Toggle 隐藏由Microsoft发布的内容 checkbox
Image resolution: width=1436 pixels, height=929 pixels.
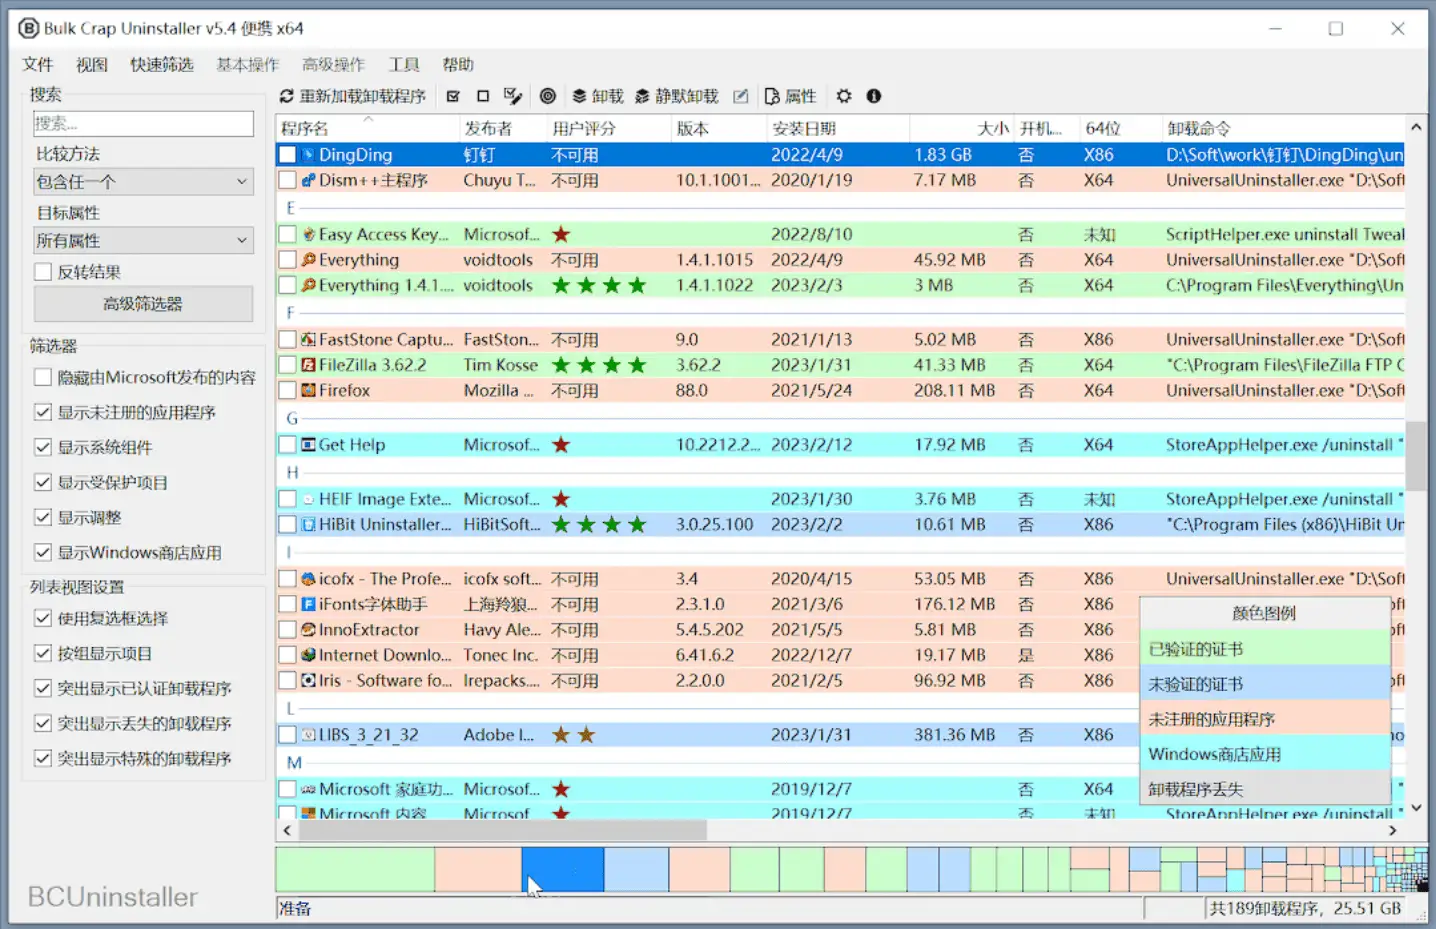point(43,377)
